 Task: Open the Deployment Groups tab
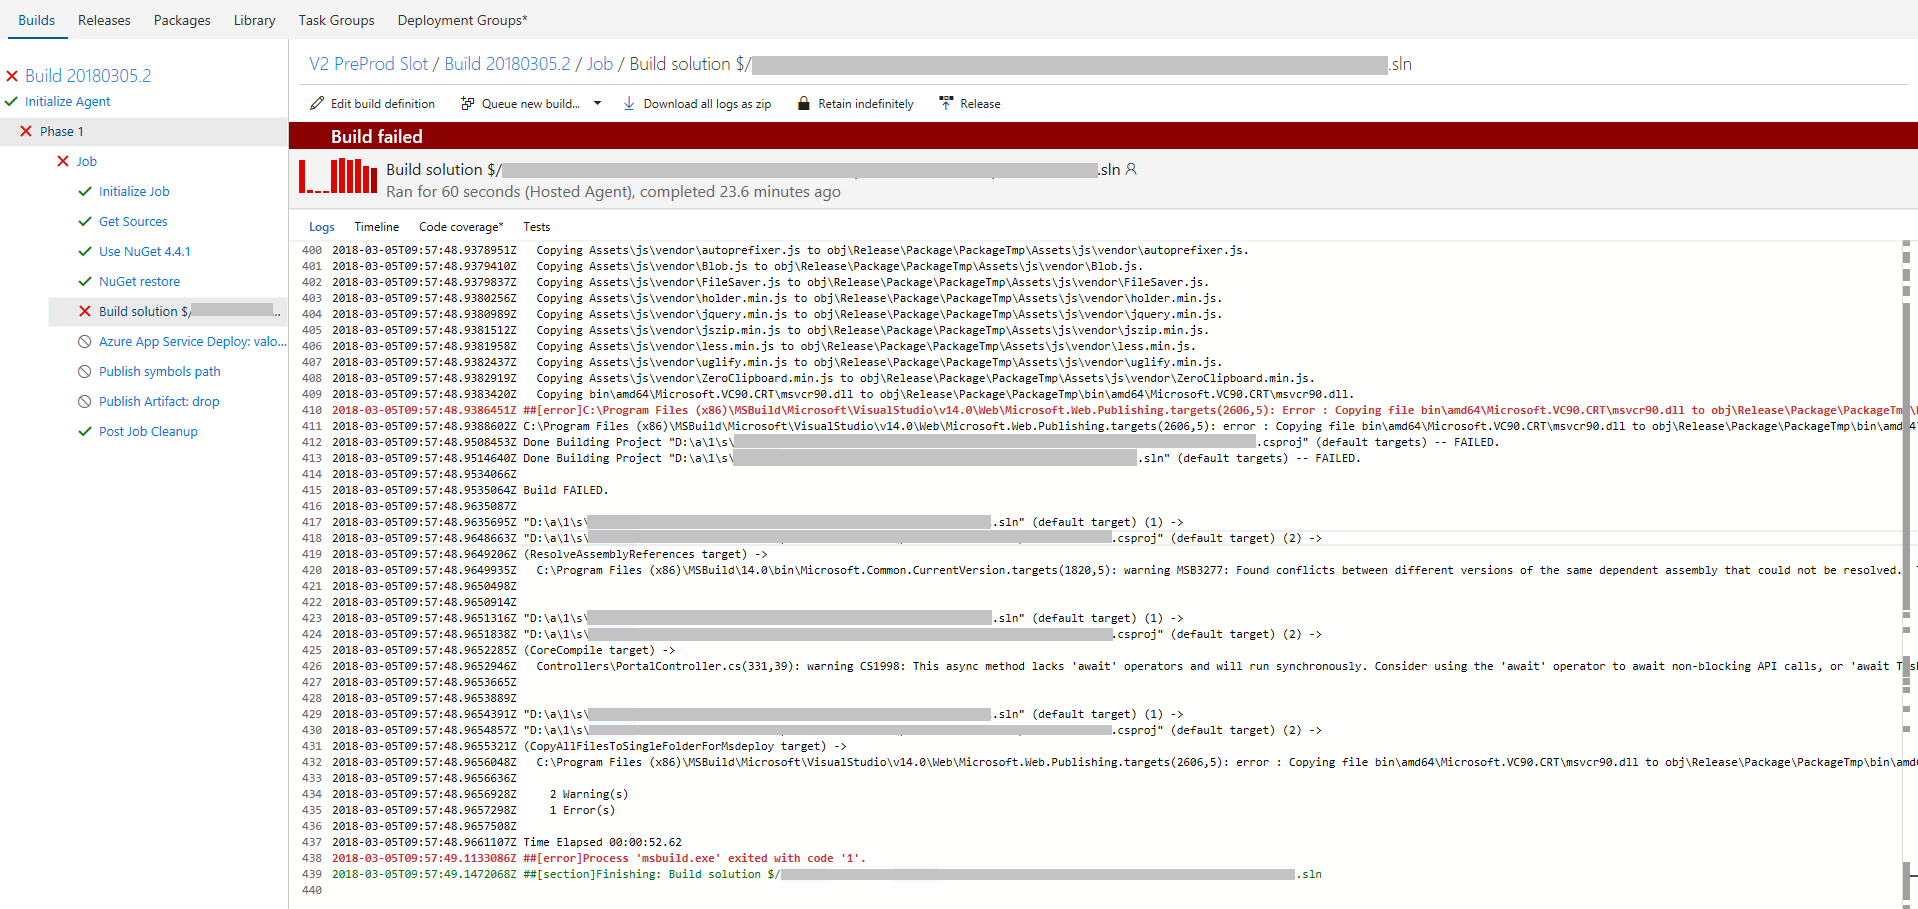(462, 20)
